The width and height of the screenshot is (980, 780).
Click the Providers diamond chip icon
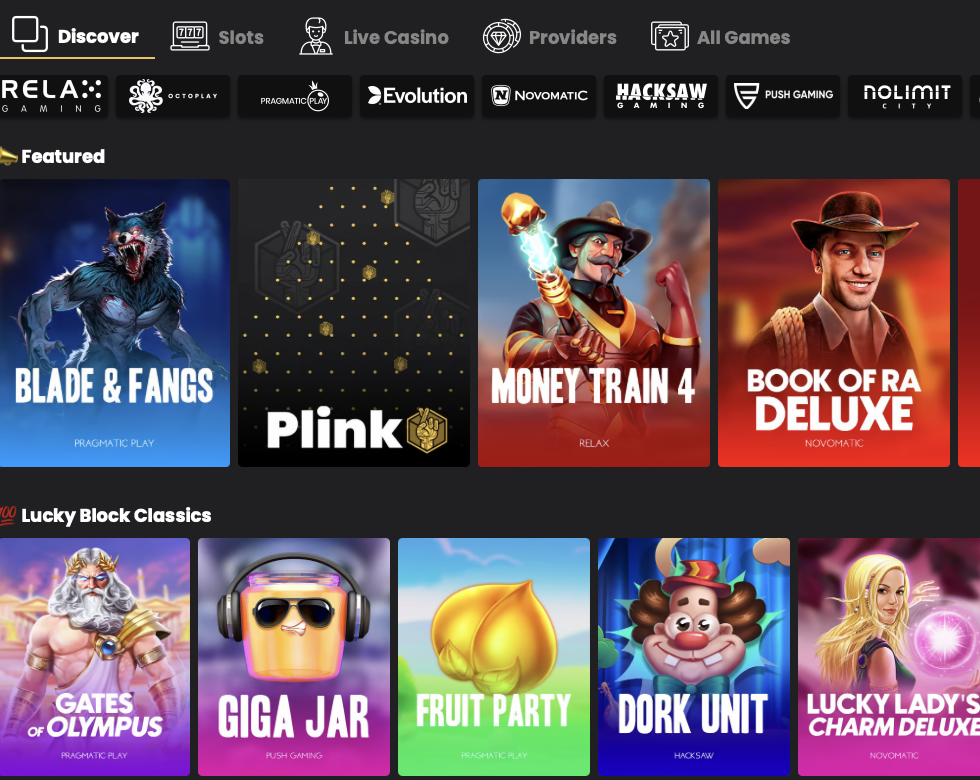[x=501, y=36]
